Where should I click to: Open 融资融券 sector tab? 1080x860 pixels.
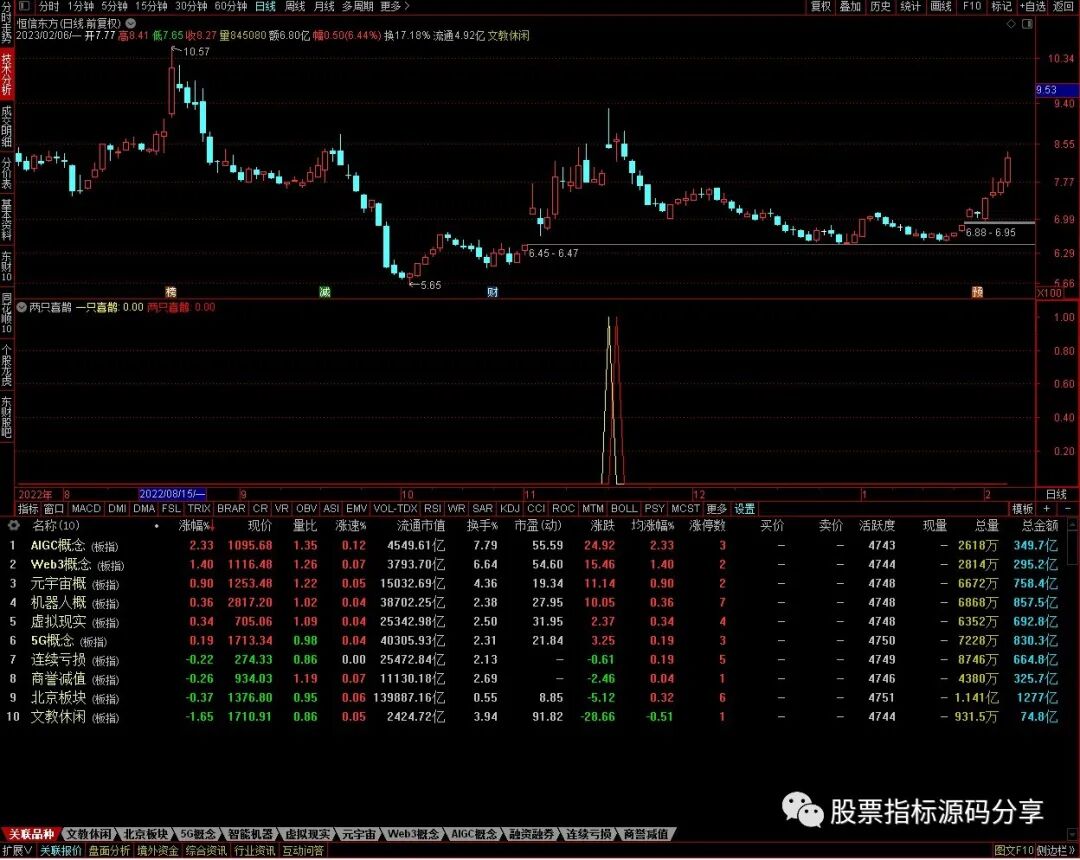(532, 835)
